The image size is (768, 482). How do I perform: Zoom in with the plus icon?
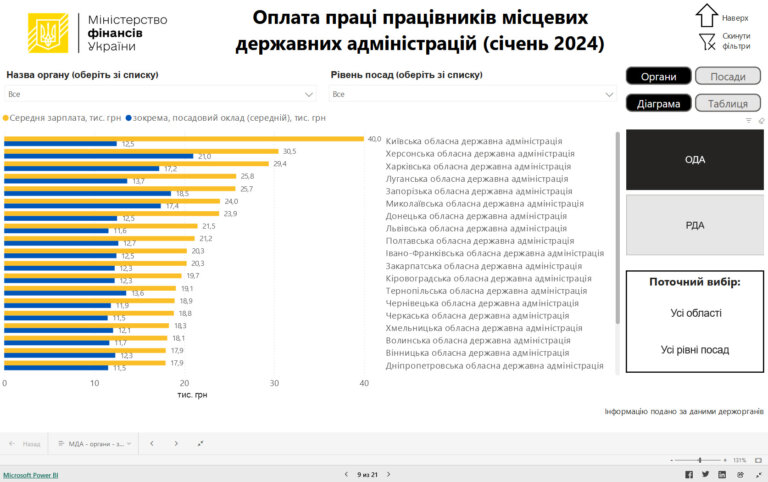(x=725, y=460)
